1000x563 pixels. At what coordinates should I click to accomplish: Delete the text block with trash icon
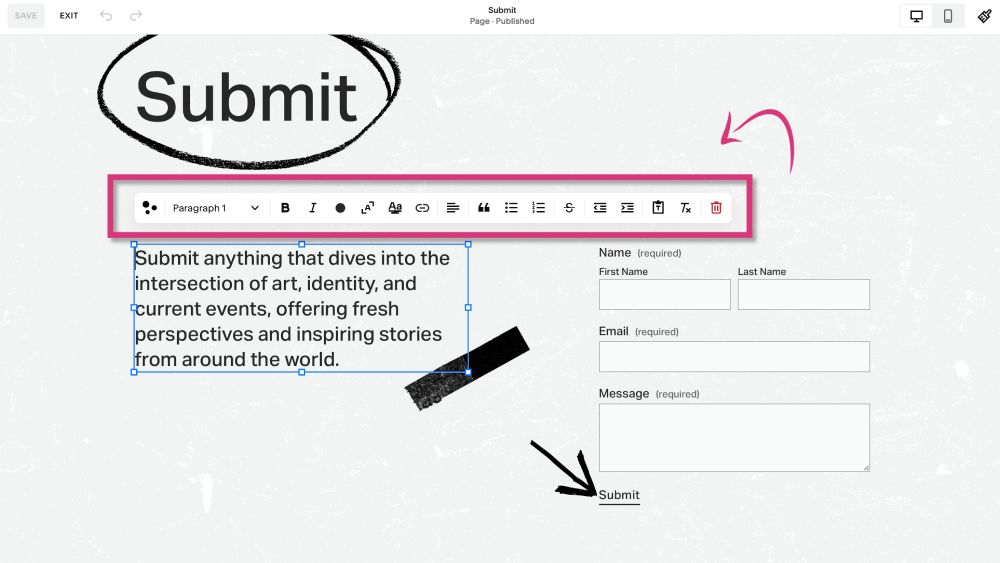[x=716, y=208]
